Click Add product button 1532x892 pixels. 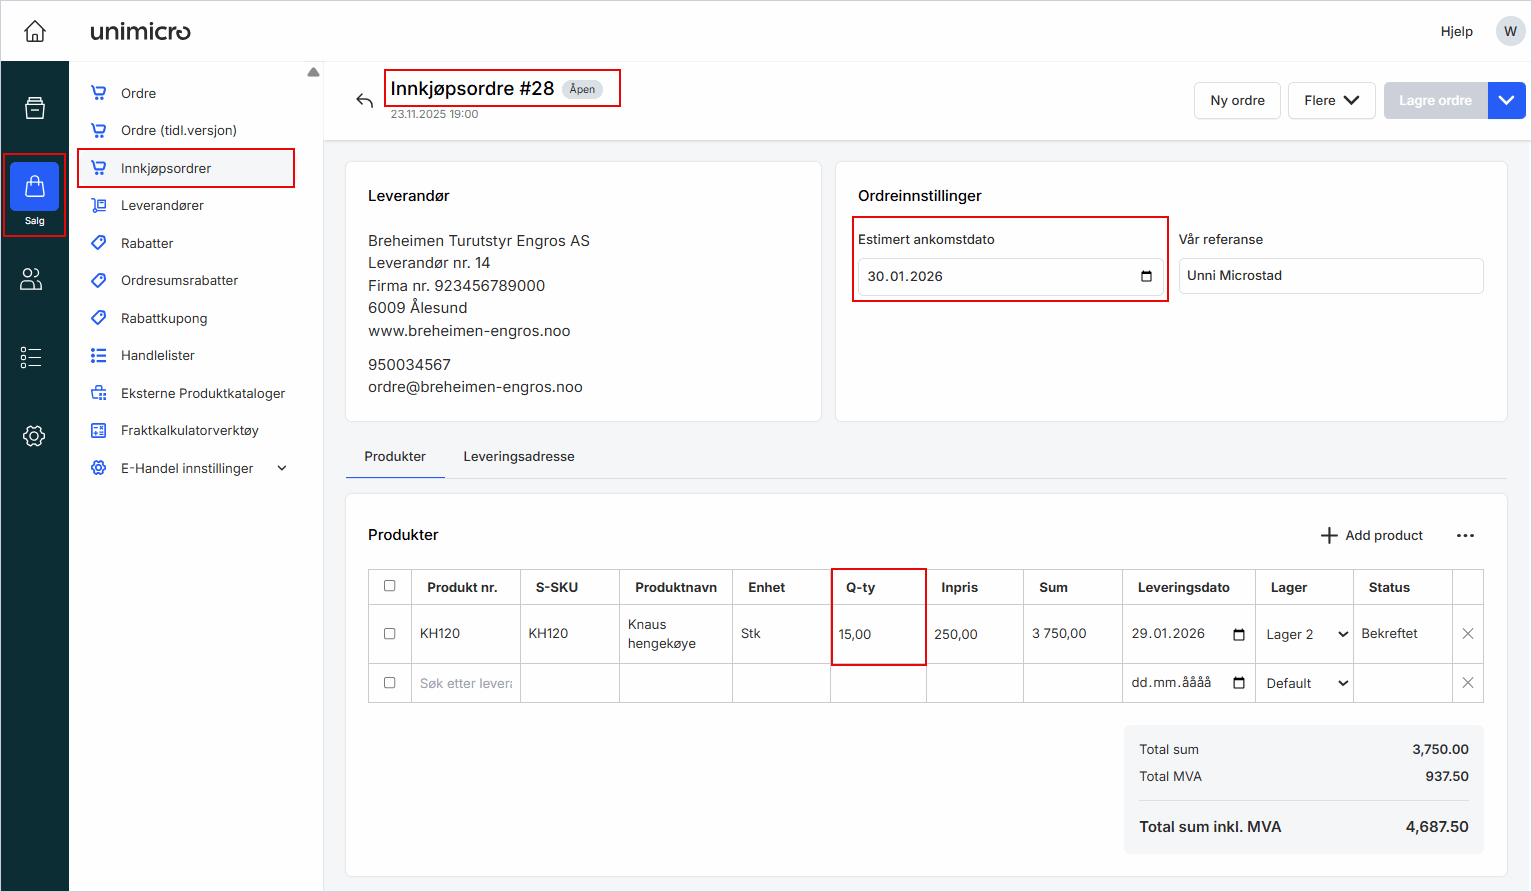tap(1372, 536)
